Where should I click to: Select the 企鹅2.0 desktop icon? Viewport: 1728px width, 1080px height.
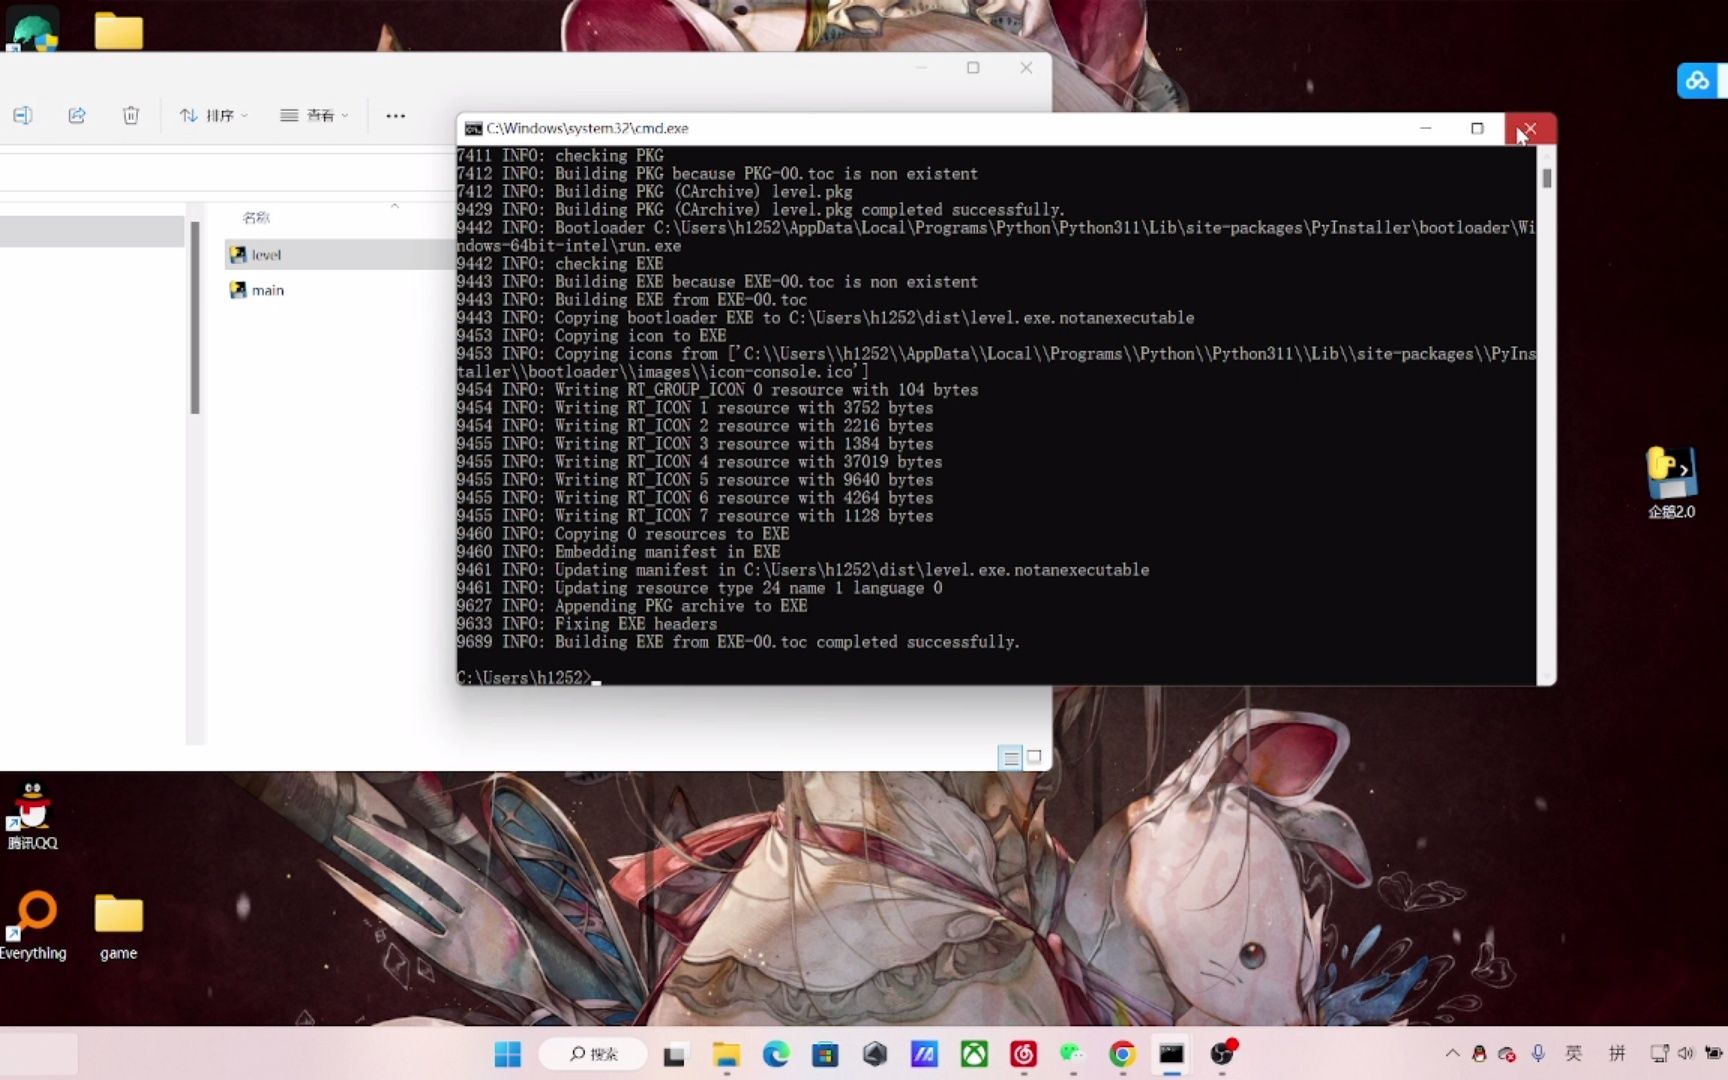(x=1671, y=483)
